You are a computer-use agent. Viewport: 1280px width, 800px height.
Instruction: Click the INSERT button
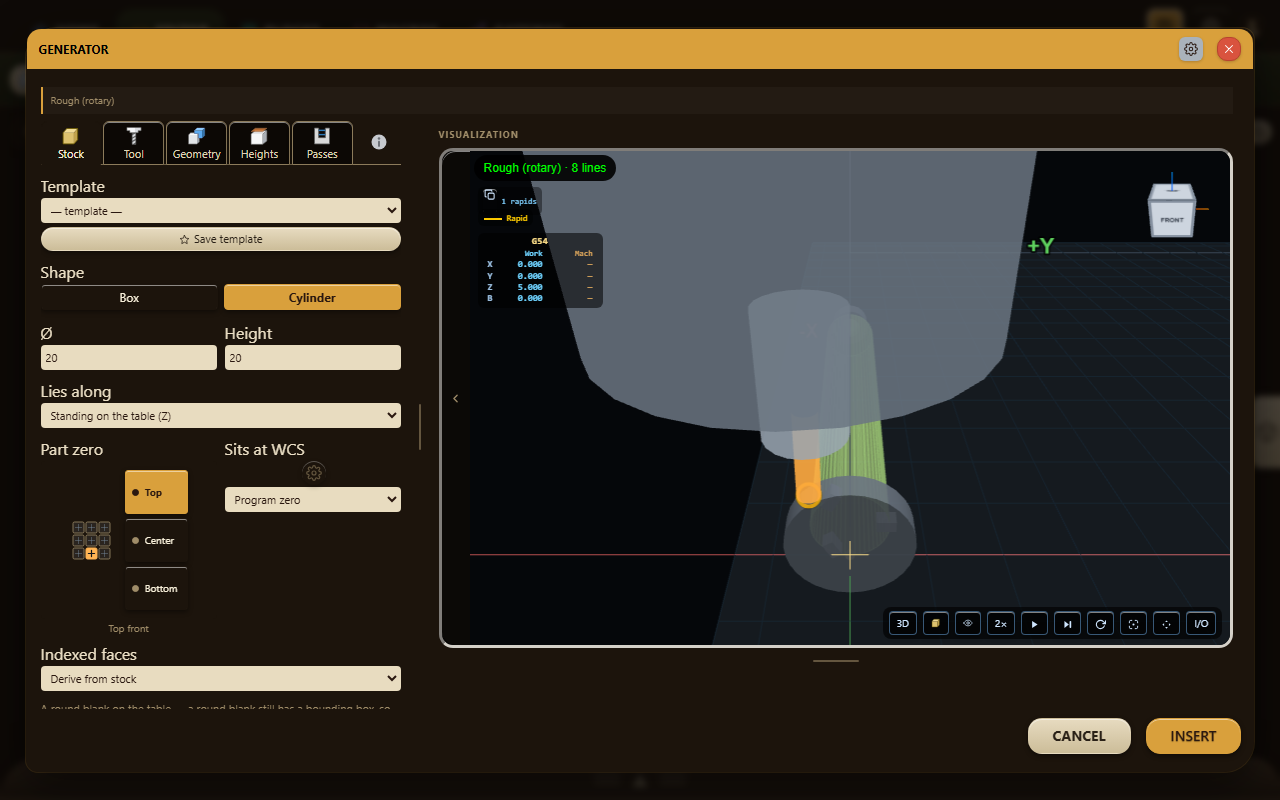tap(1193, 736)
